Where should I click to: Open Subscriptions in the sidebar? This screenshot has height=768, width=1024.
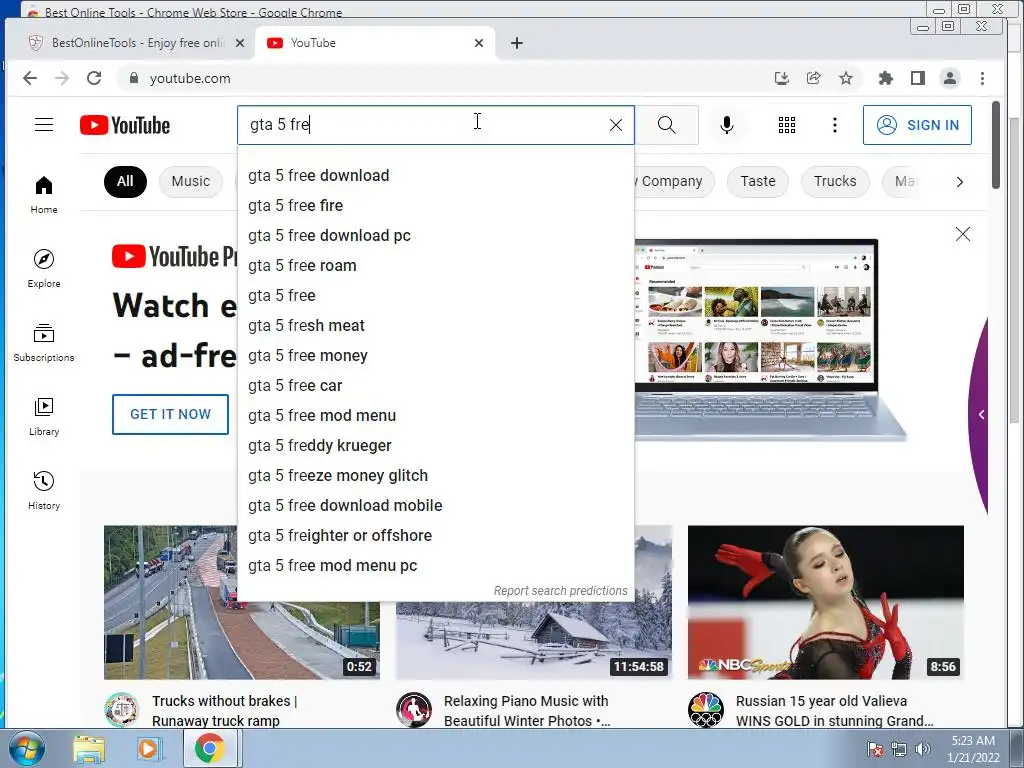pyautogui.click(x=44, y=343)
